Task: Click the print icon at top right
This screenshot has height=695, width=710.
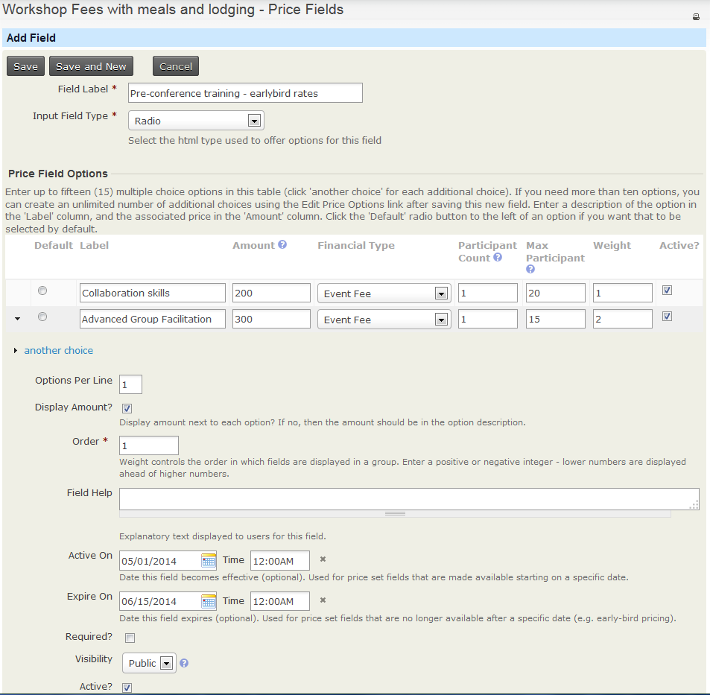Action: pos(696,17)
